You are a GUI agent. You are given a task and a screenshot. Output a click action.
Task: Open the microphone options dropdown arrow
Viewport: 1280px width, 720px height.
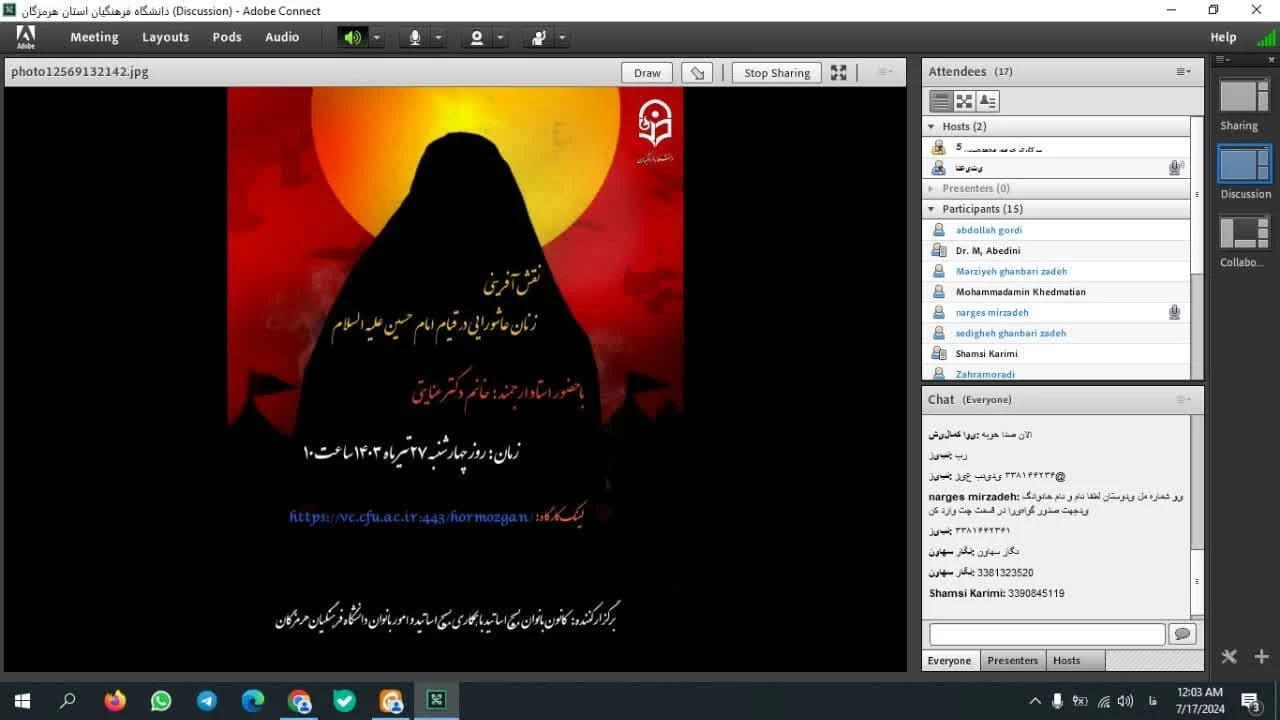pos(438,37)
